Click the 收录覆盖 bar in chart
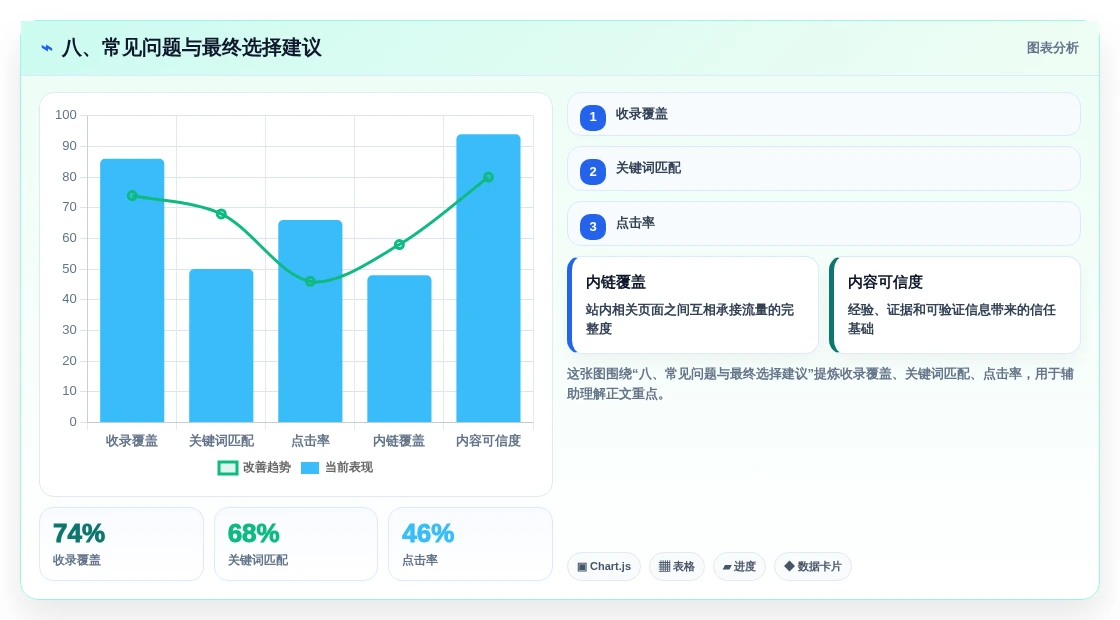 (x=132, y=290)
